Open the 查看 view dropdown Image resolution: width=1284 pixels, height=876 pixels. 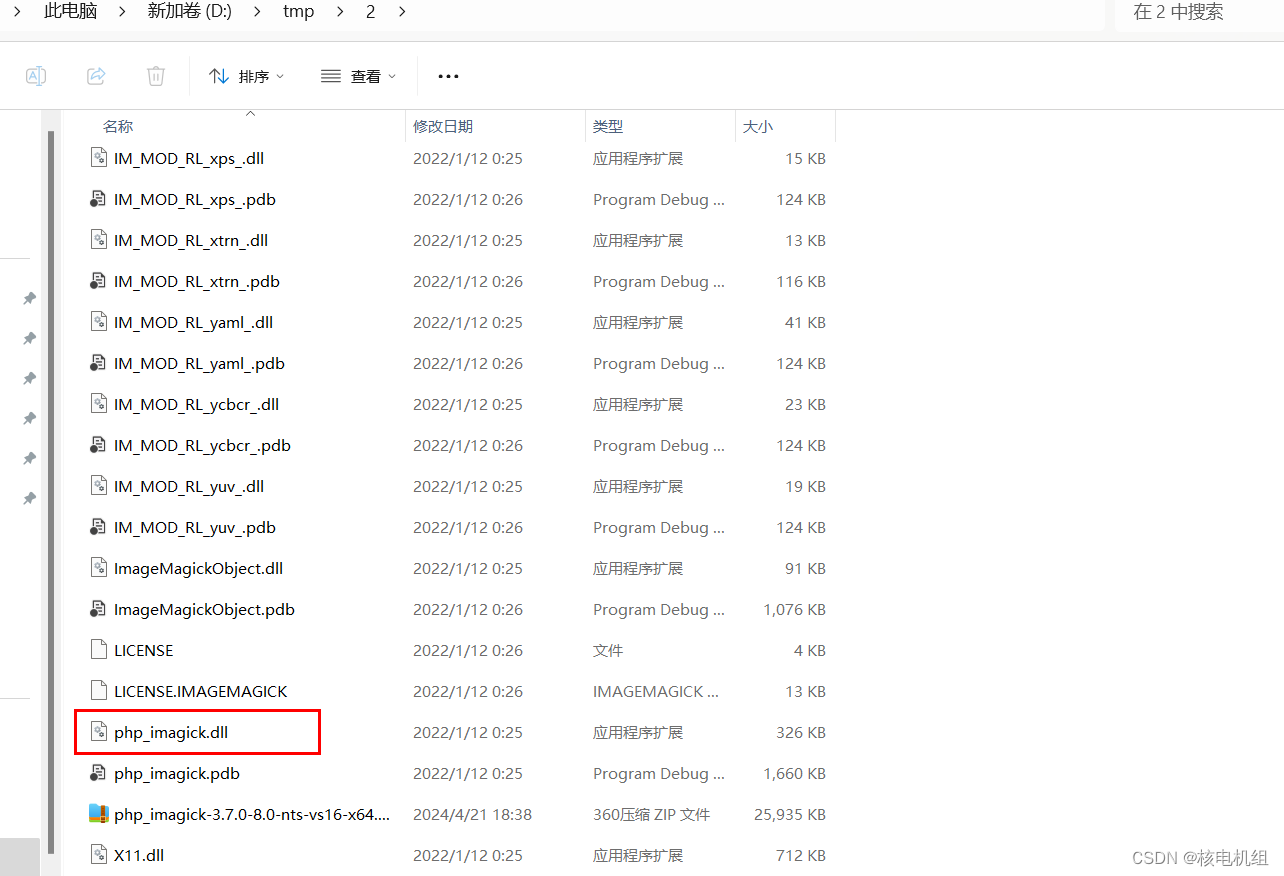tap(357, 75)
